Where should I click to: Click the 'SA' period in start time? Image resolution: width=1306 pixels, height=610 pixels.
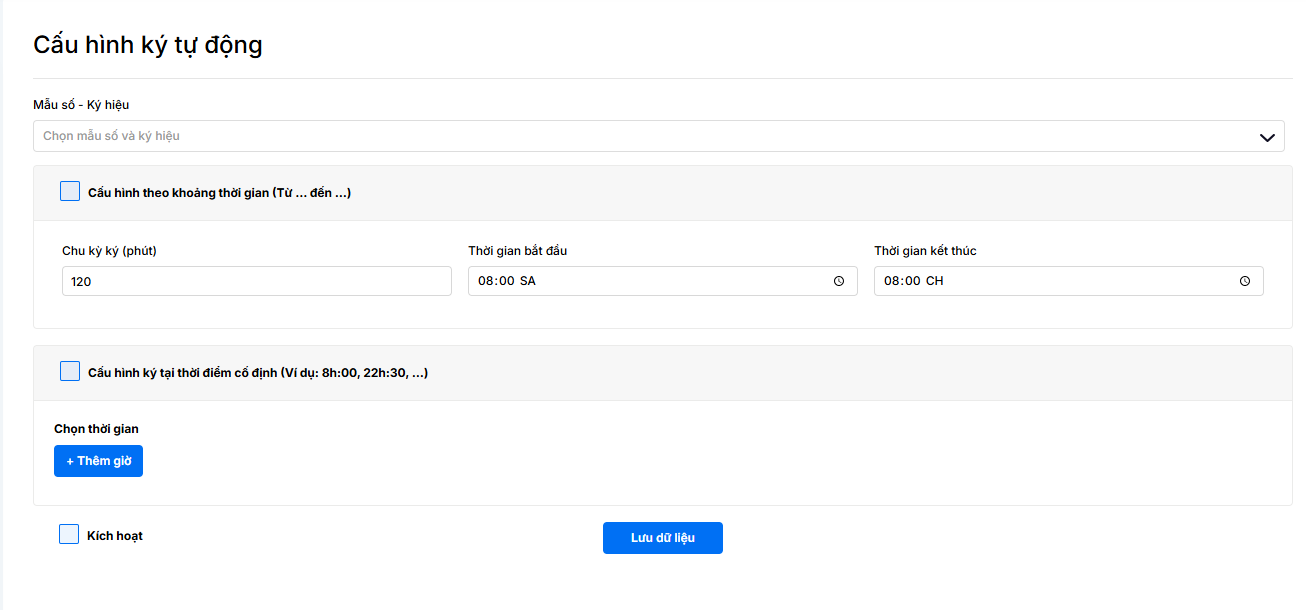pyautogui.click(x=528, y=281)
